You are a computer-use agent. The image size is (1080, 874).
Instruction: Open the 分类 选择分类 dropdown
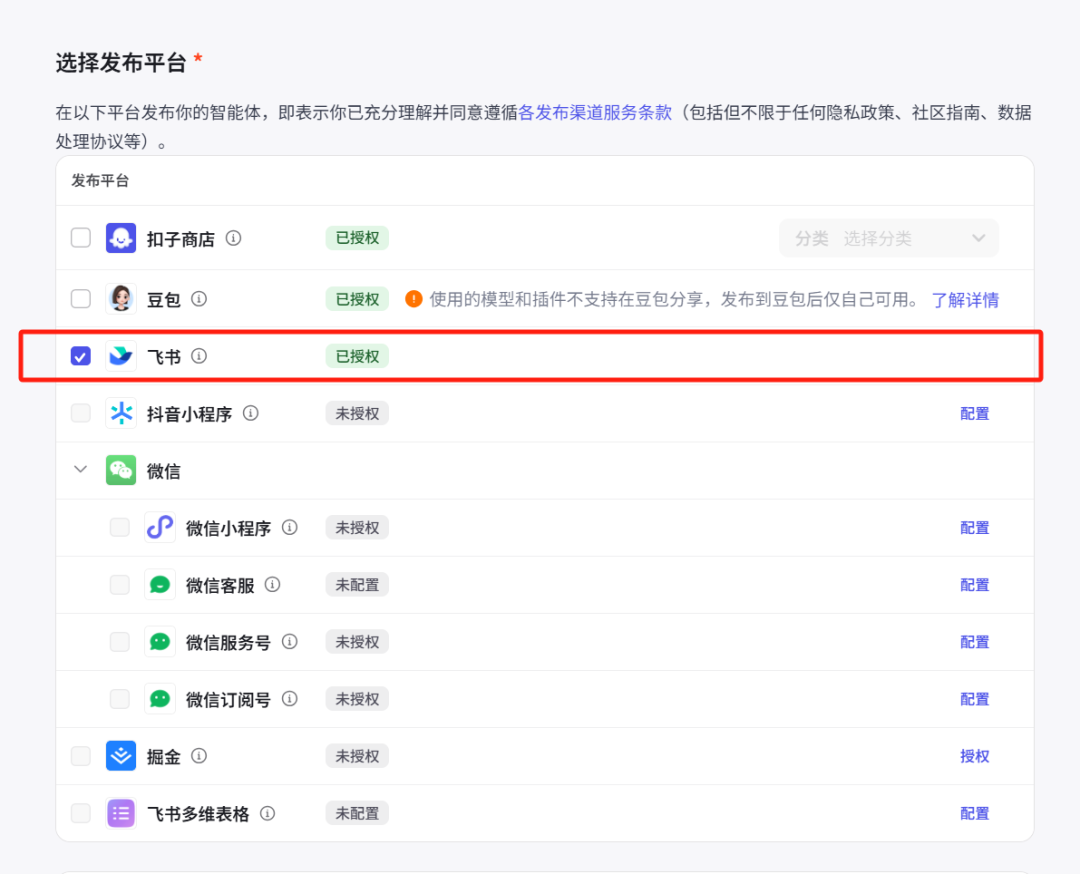(889, 238)
